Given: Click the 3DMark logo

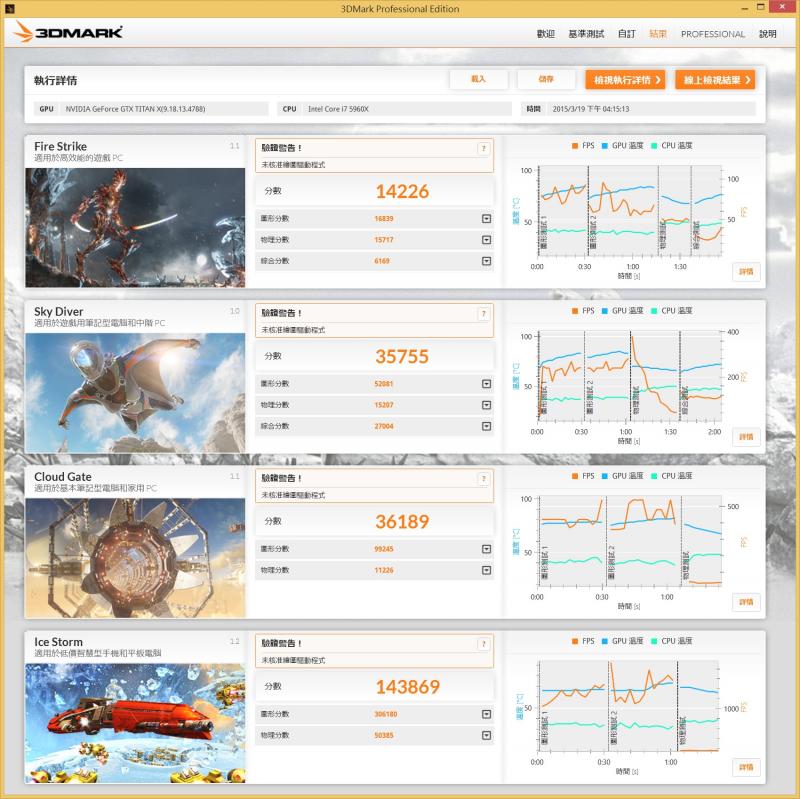Looking at the screenshot, I should click(x=68, y=33).
